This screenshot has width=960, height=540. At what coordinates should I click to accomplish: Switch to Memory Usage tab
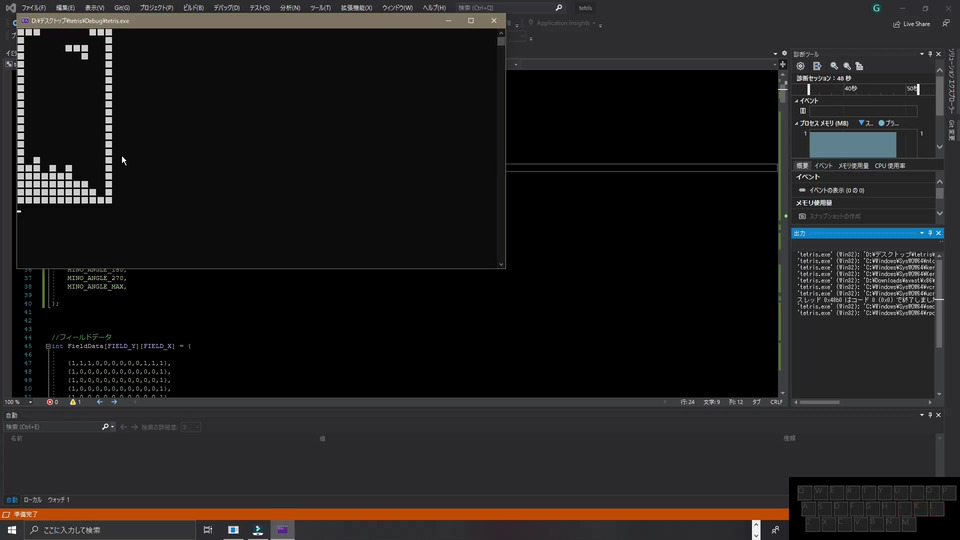pyautogui.click(x=853, y=166)
